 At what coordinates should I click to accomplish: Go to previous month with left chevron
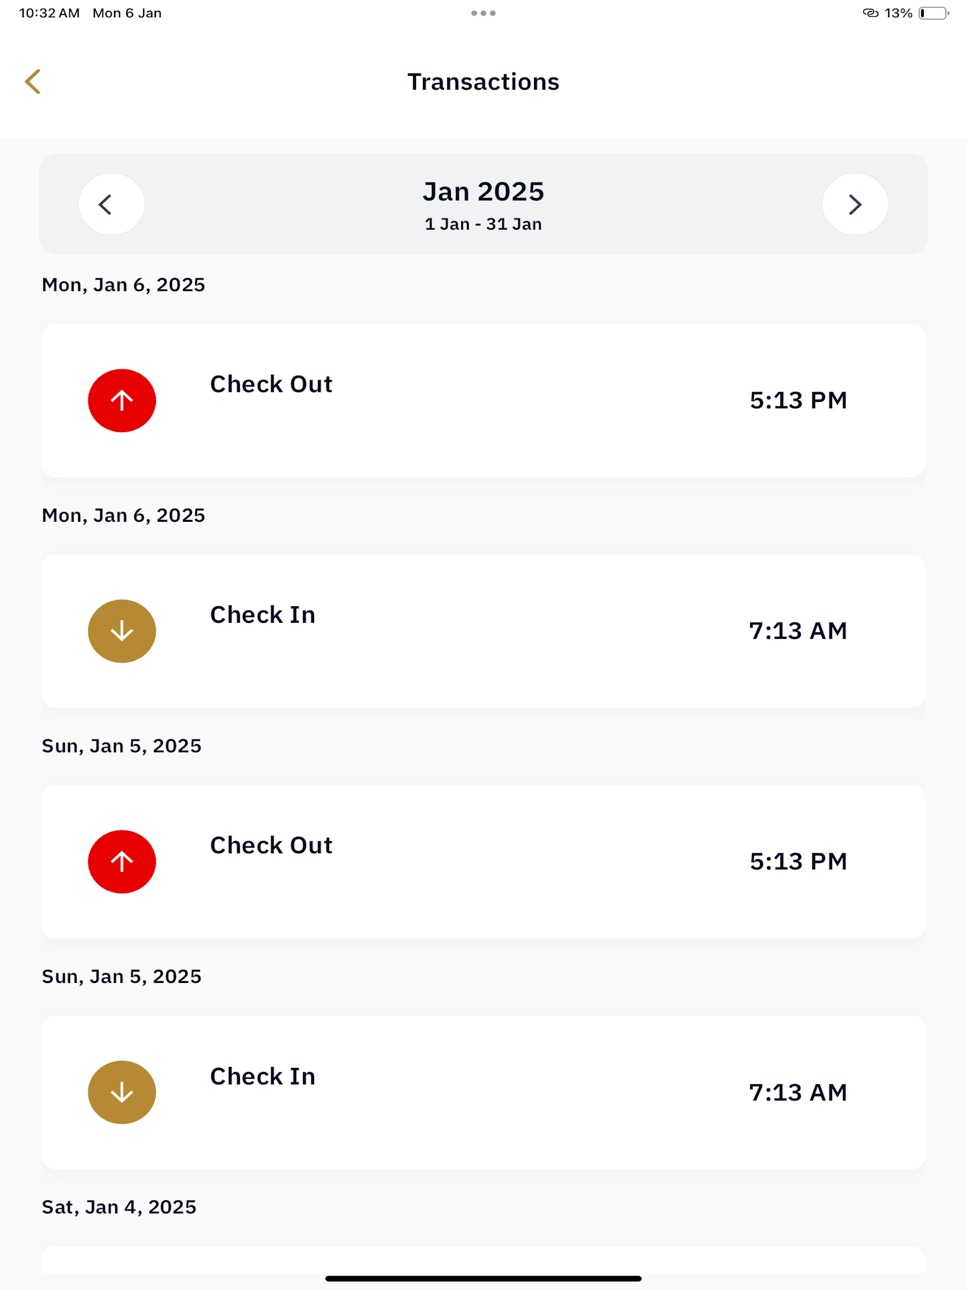pyautogui.click(x=111, y=204)
